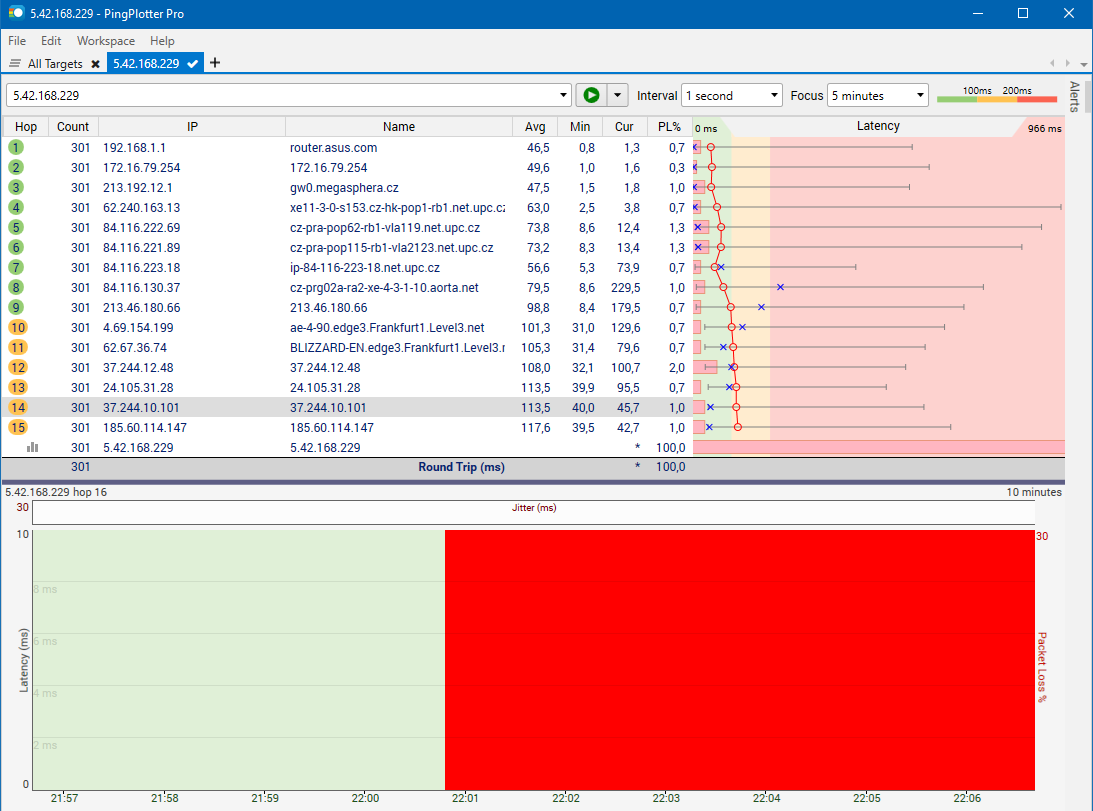
Task: Select hop 2 green circle icon
Action: click(16, 167)
